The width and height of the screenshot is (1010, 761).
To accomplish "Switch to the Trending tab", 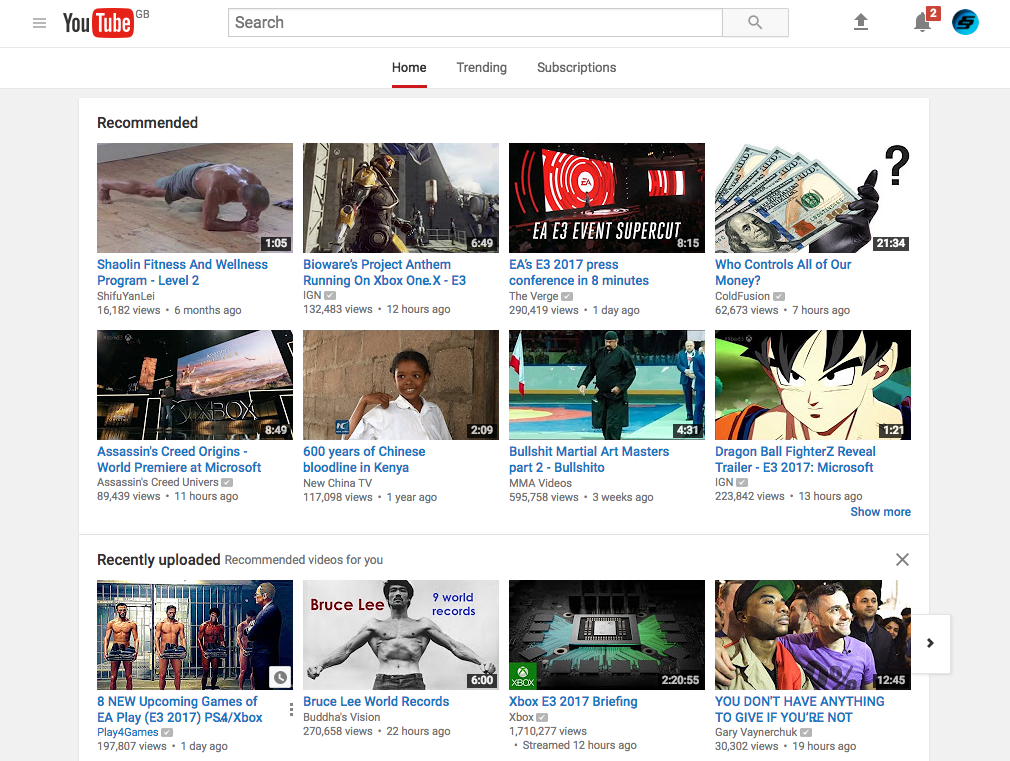I will (x=482, y=68).
